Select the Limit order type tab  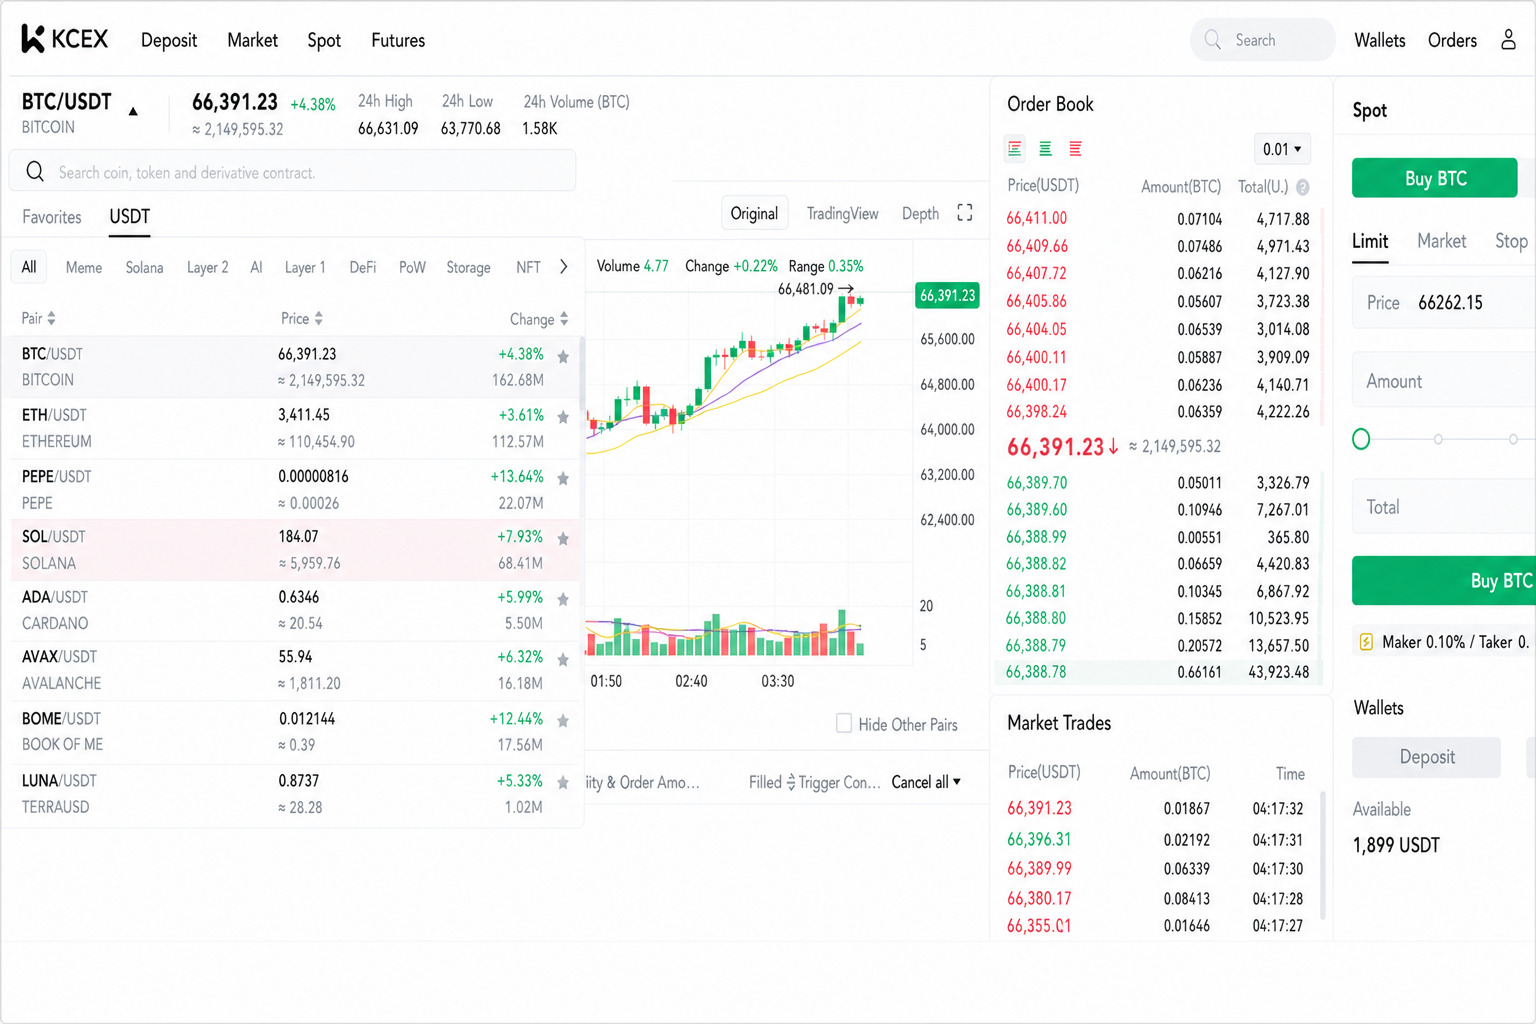pos(1370,241)
